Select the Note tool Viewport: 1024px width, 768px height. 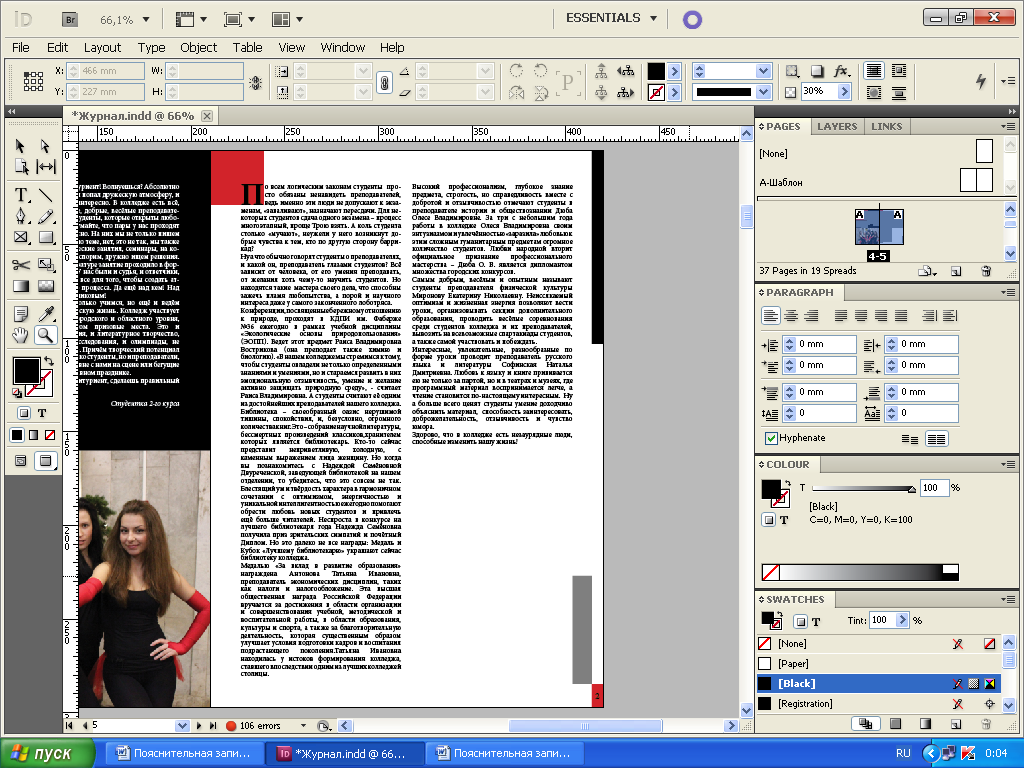point(22,314)
